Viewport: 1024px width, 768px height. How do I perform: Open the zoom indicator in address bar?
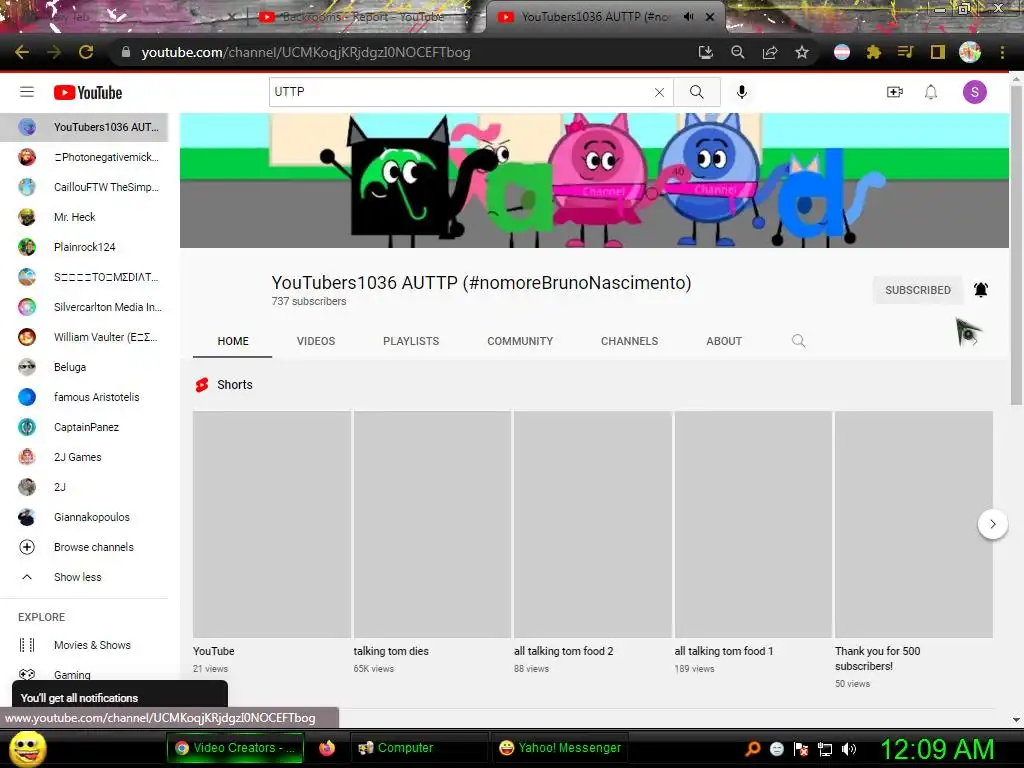737,52
